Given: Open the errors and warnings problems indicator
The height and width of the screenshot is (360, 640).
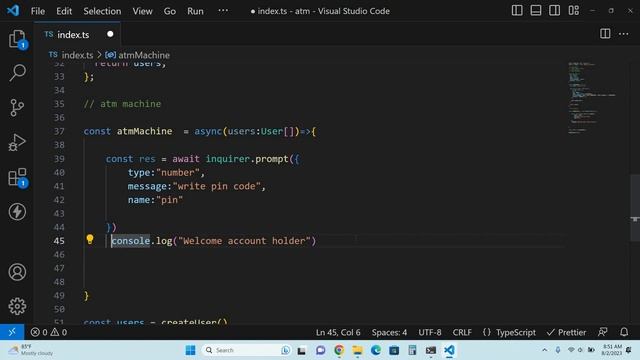Looking at the screenshot, I should click(49, 332).
